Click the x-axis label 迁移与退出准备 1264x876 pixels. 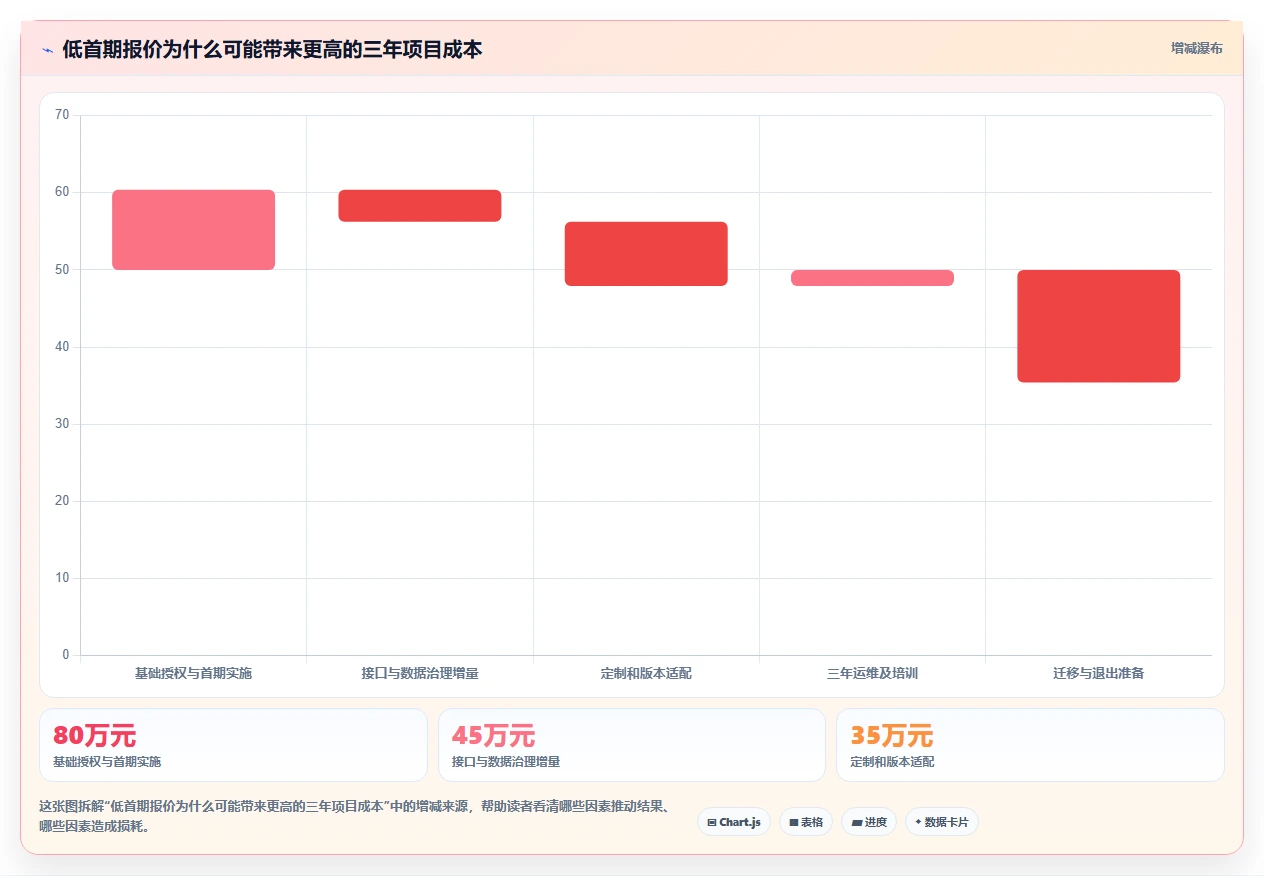[1099, 674]
